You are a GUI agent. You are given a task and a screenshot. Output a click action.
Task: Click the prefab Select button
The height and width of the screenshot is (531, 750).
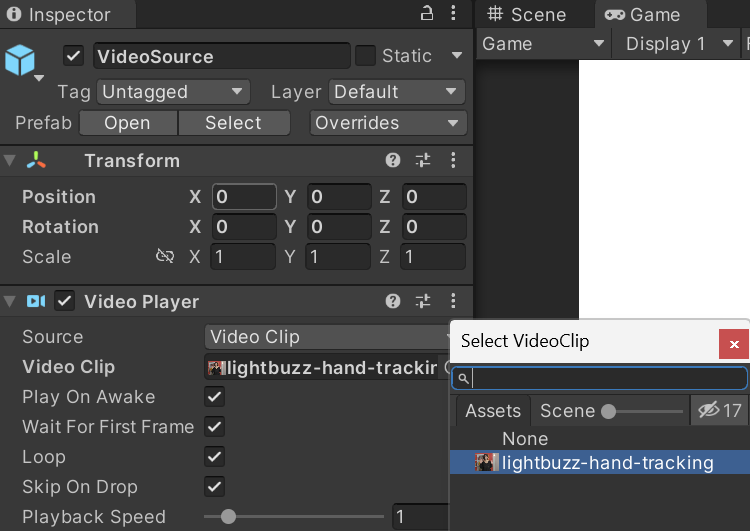(233, 123)
